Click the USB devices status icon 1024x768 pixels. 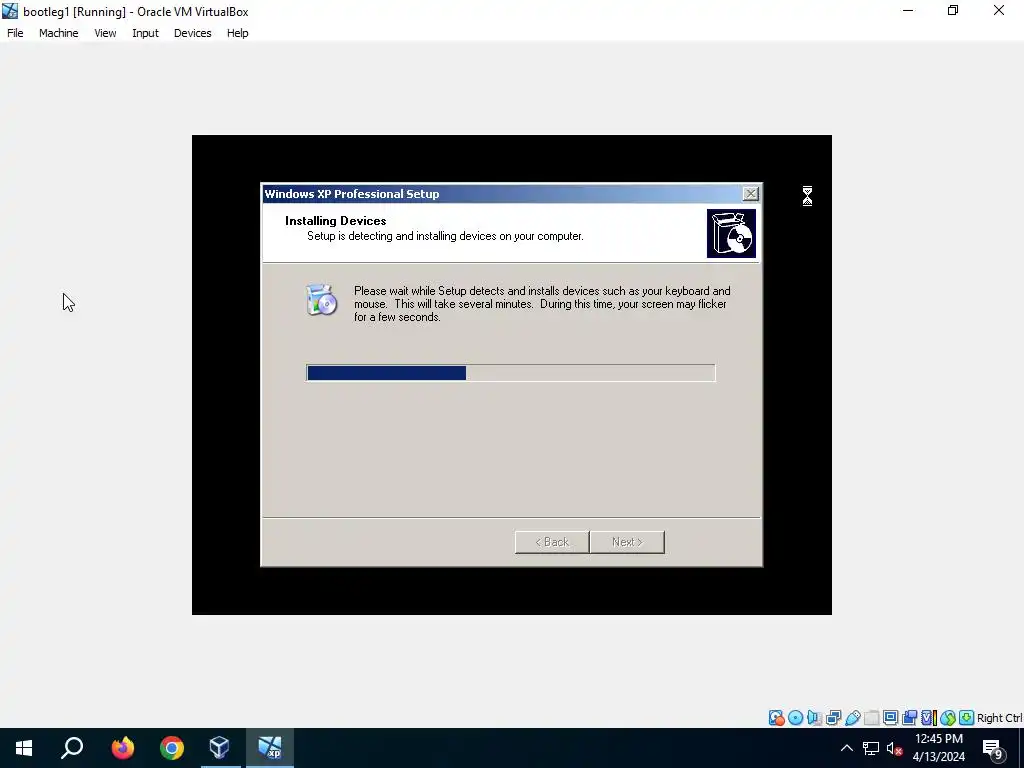click(x=853, y=718)
